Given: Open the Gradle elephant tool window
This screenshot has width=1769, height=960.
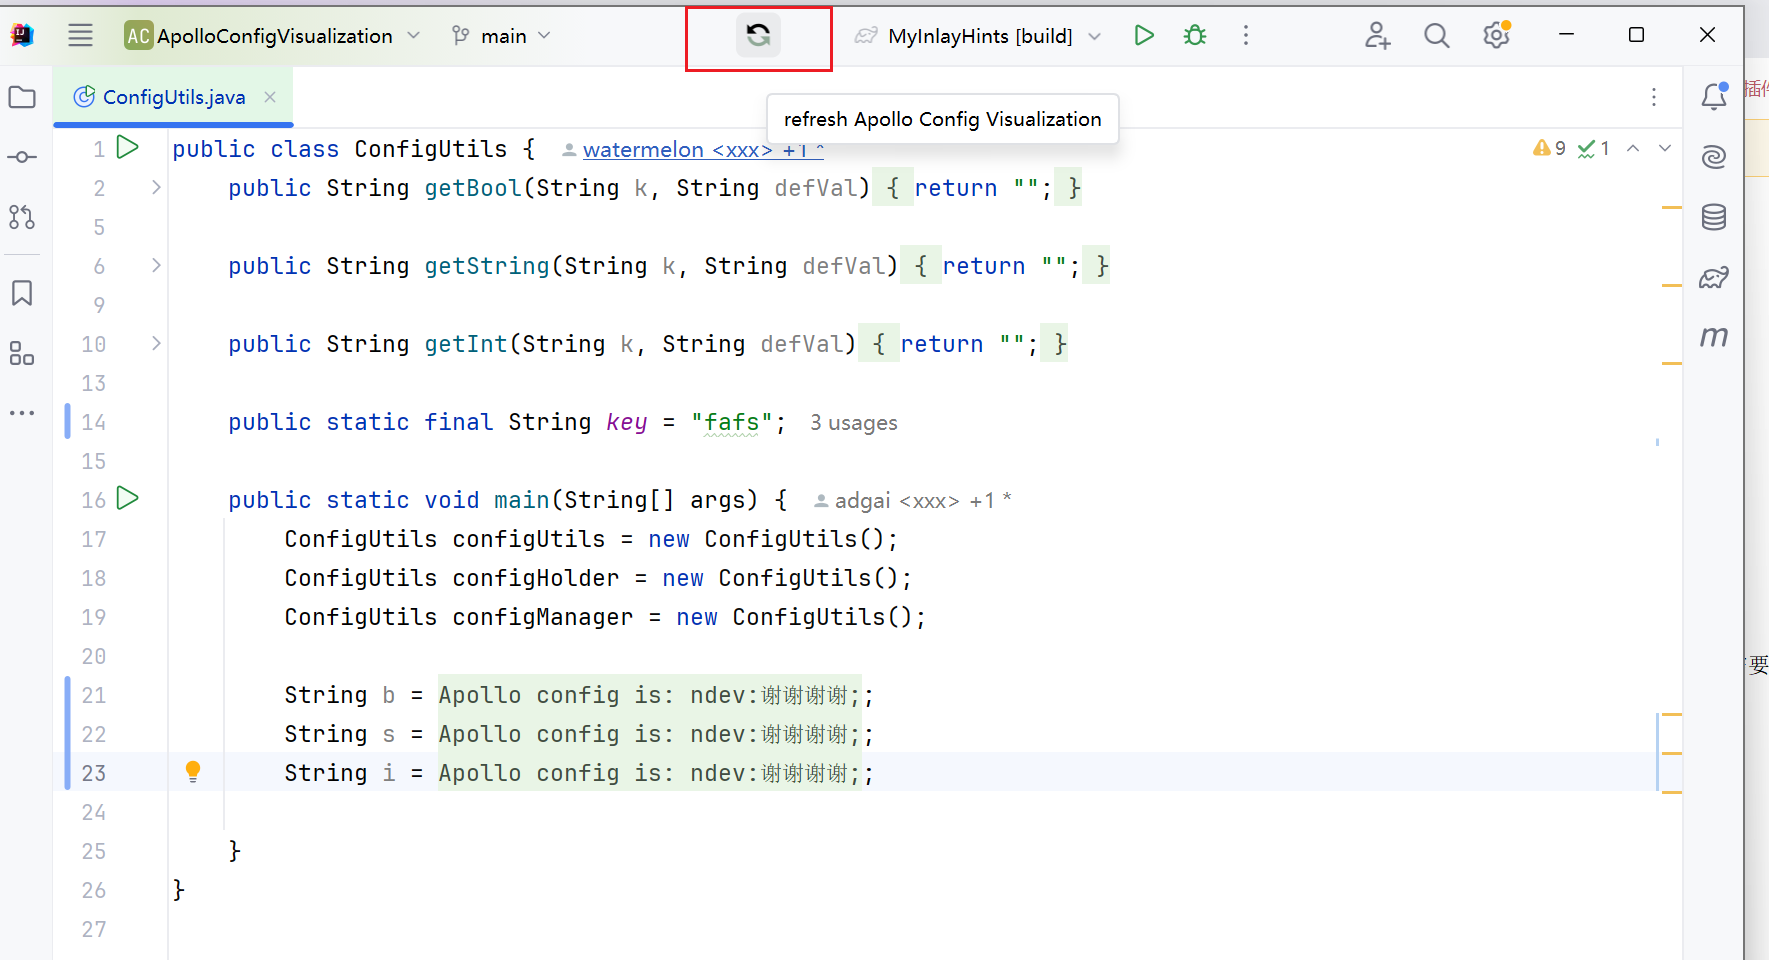Looking at the screenshot, I should point(1714,277).
